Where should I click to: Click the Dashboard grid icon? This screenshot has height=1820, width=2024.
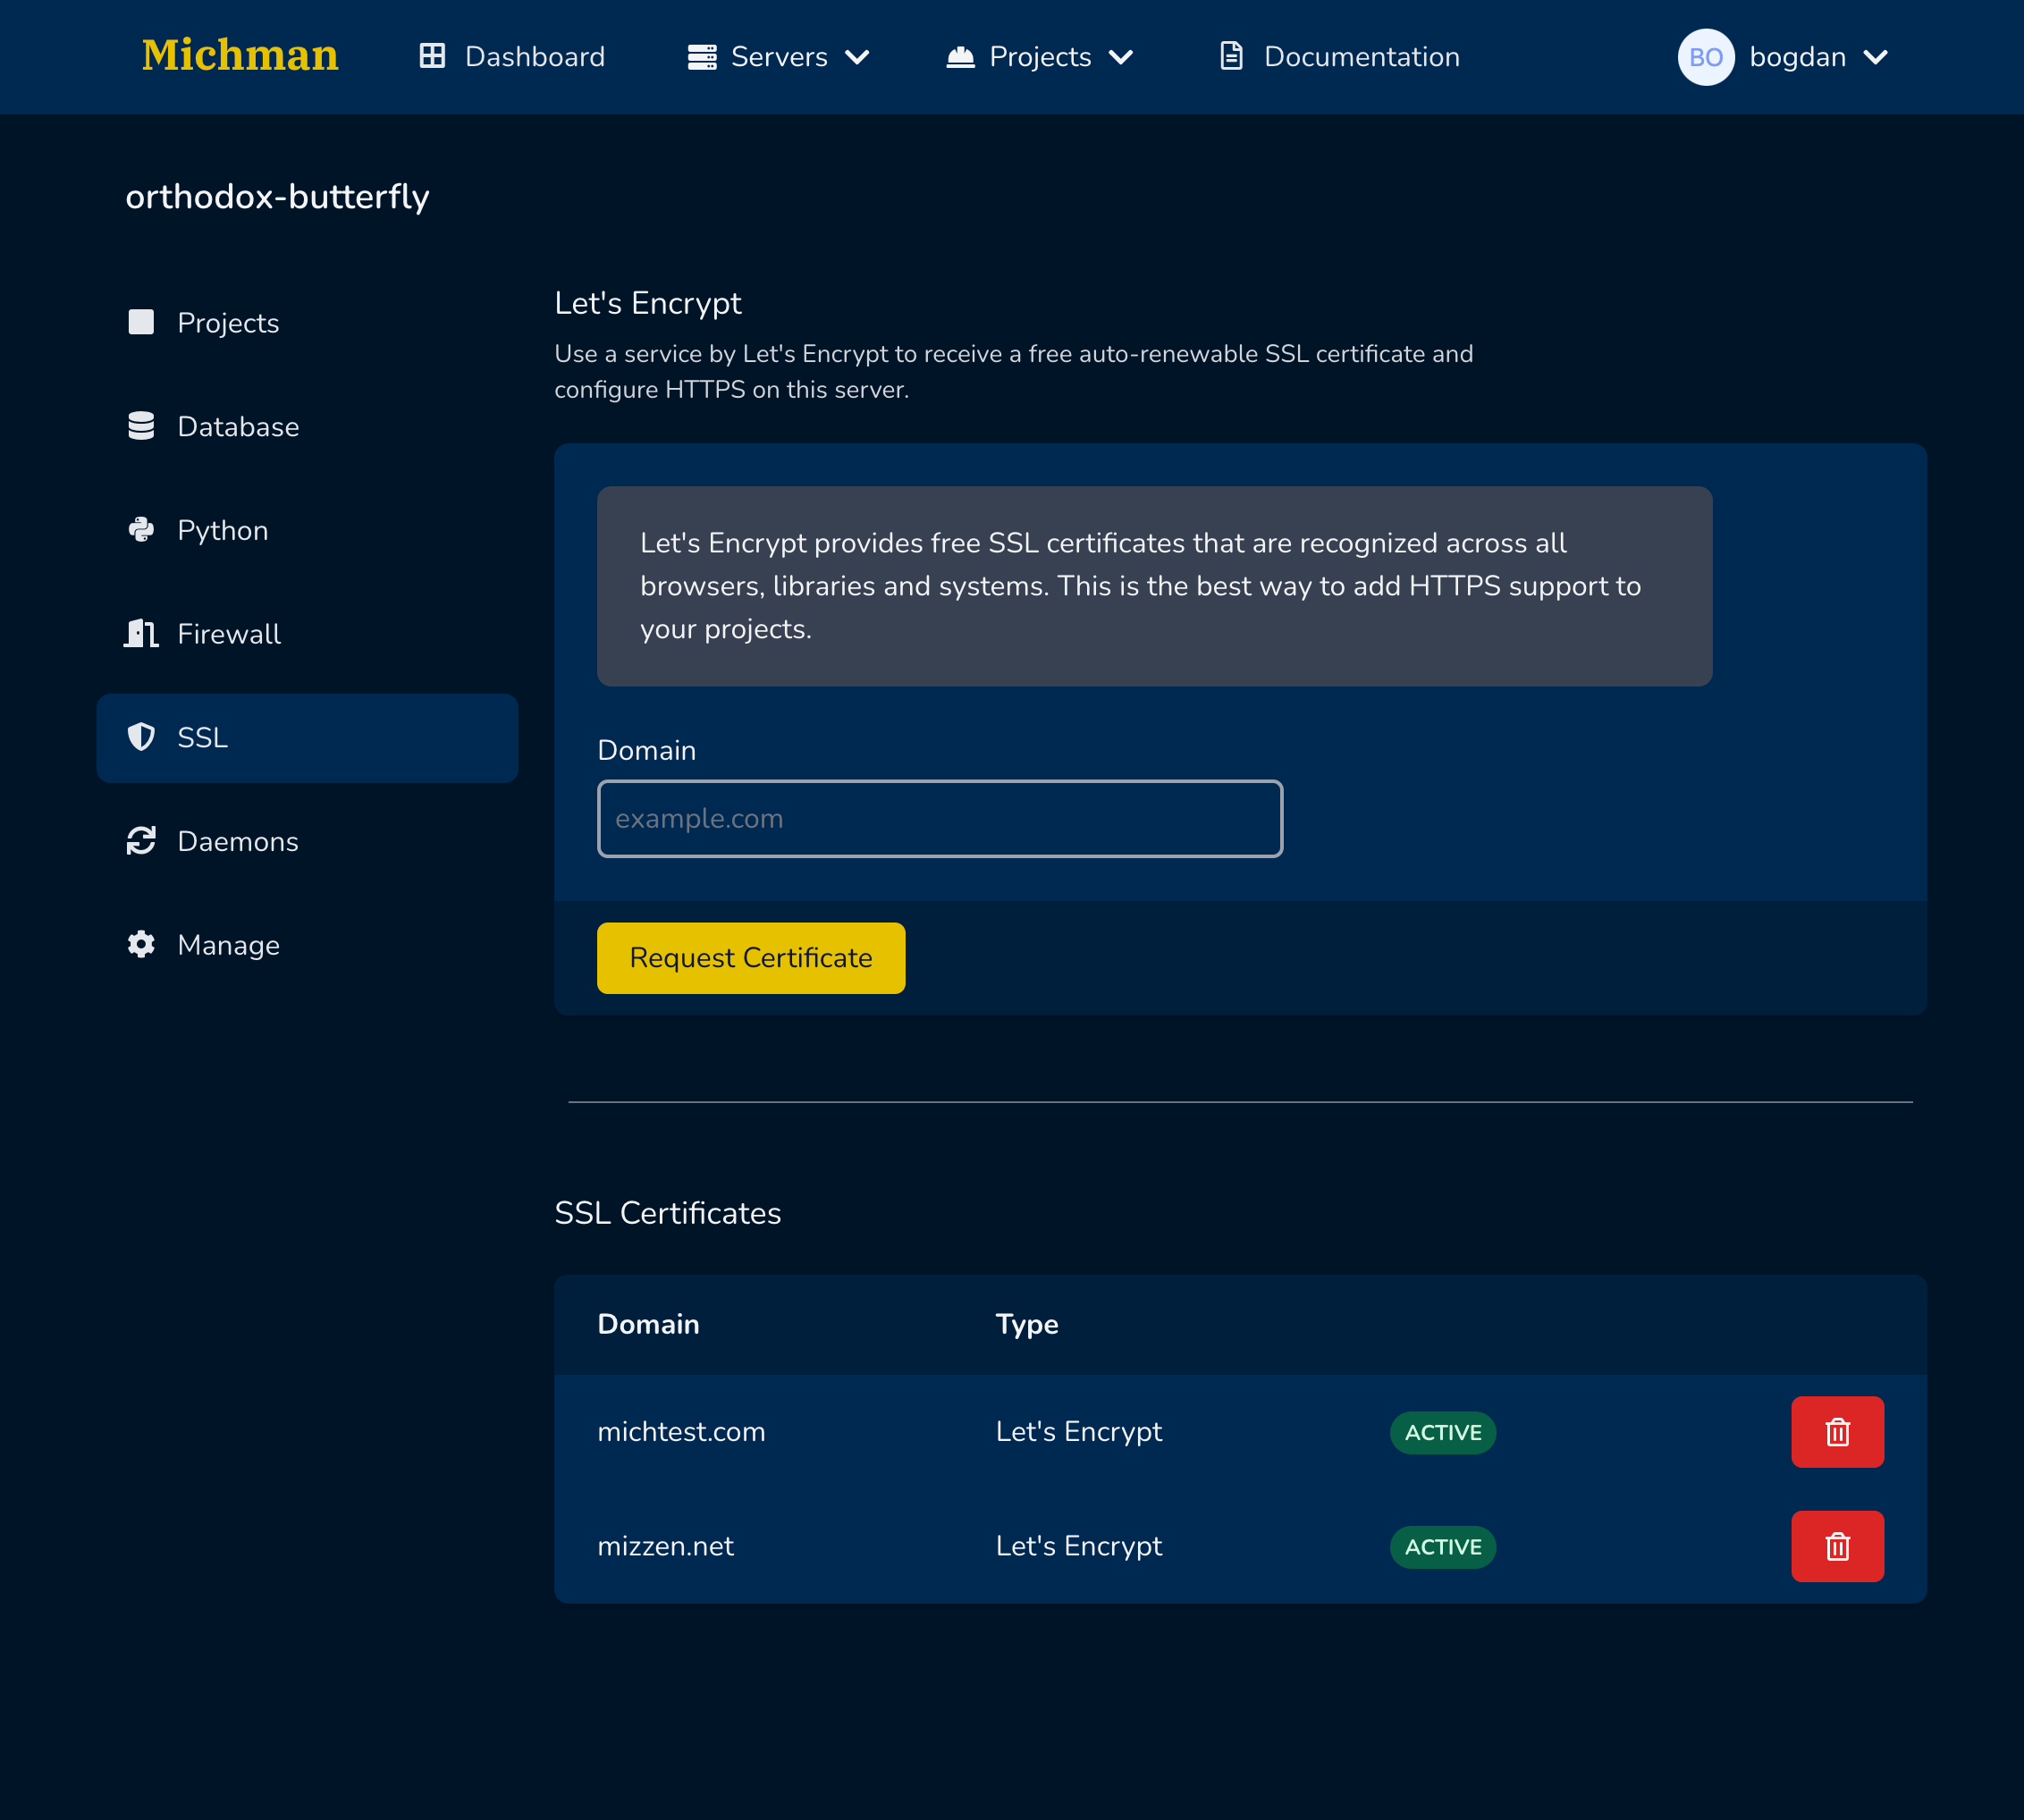point(432,57)
